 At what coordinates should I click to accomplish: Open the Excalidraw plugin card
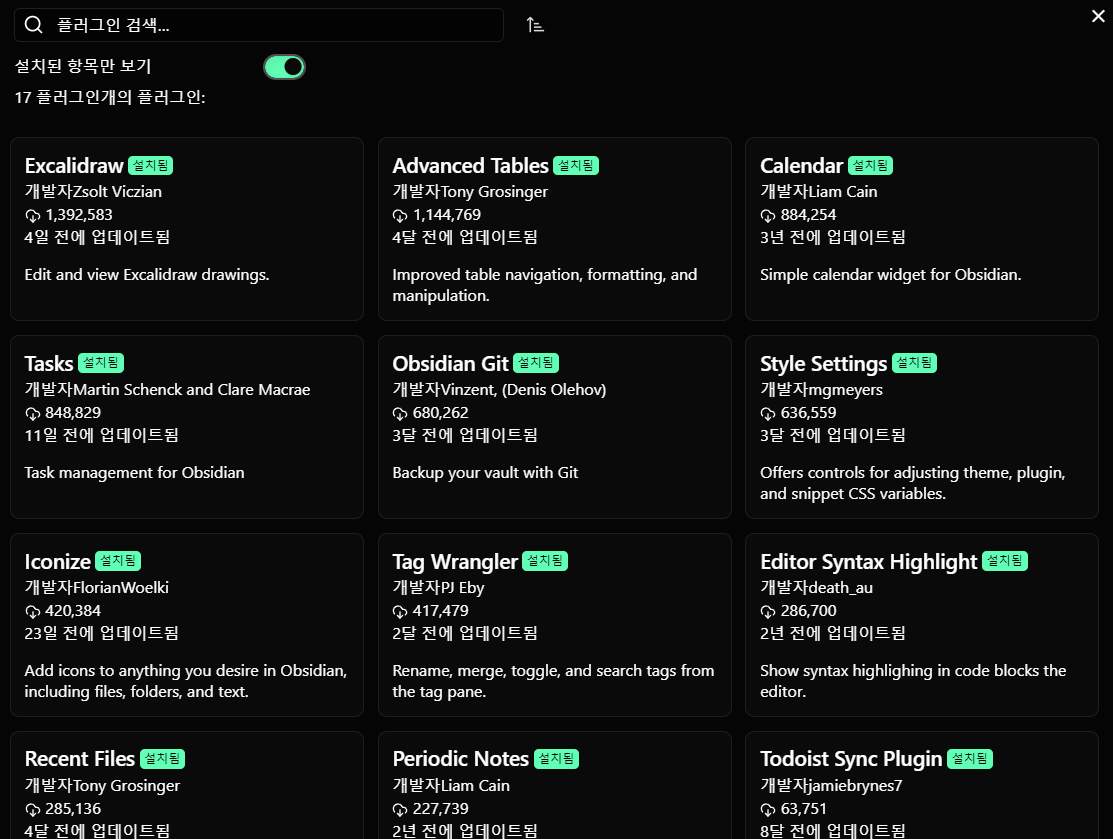coord(187,229)
